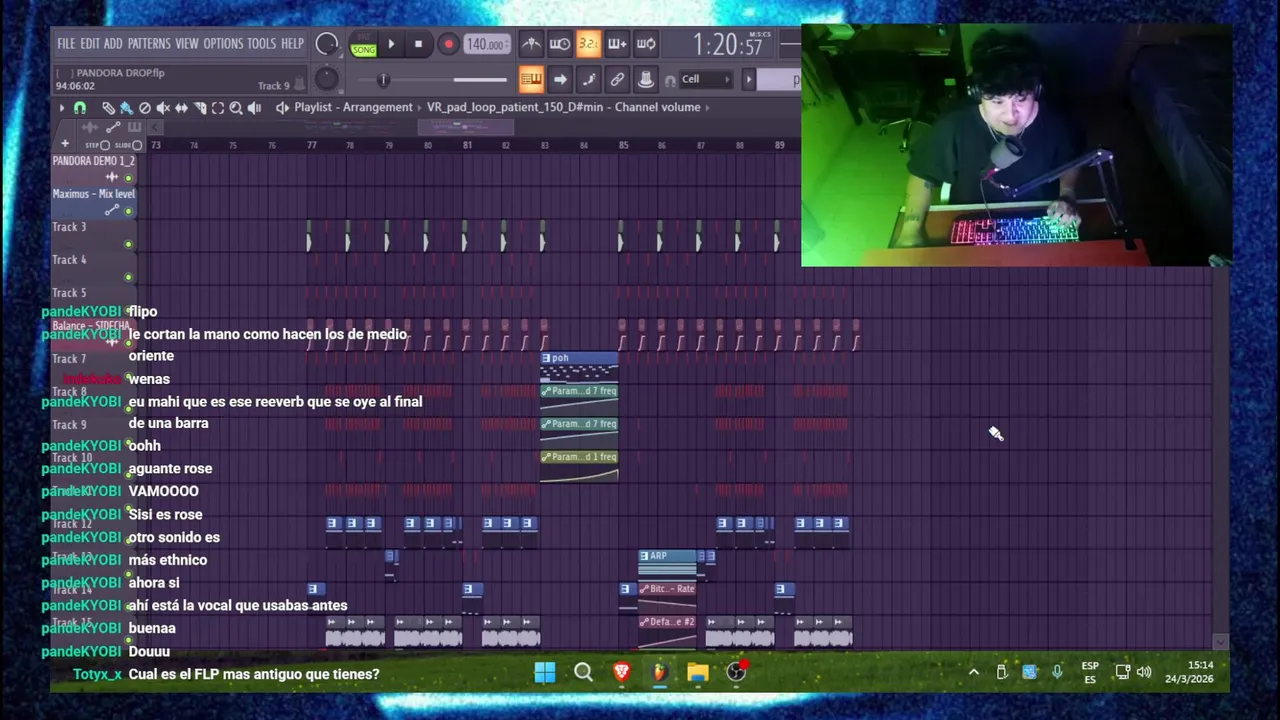Click the 1:20:57 time display

728,45
